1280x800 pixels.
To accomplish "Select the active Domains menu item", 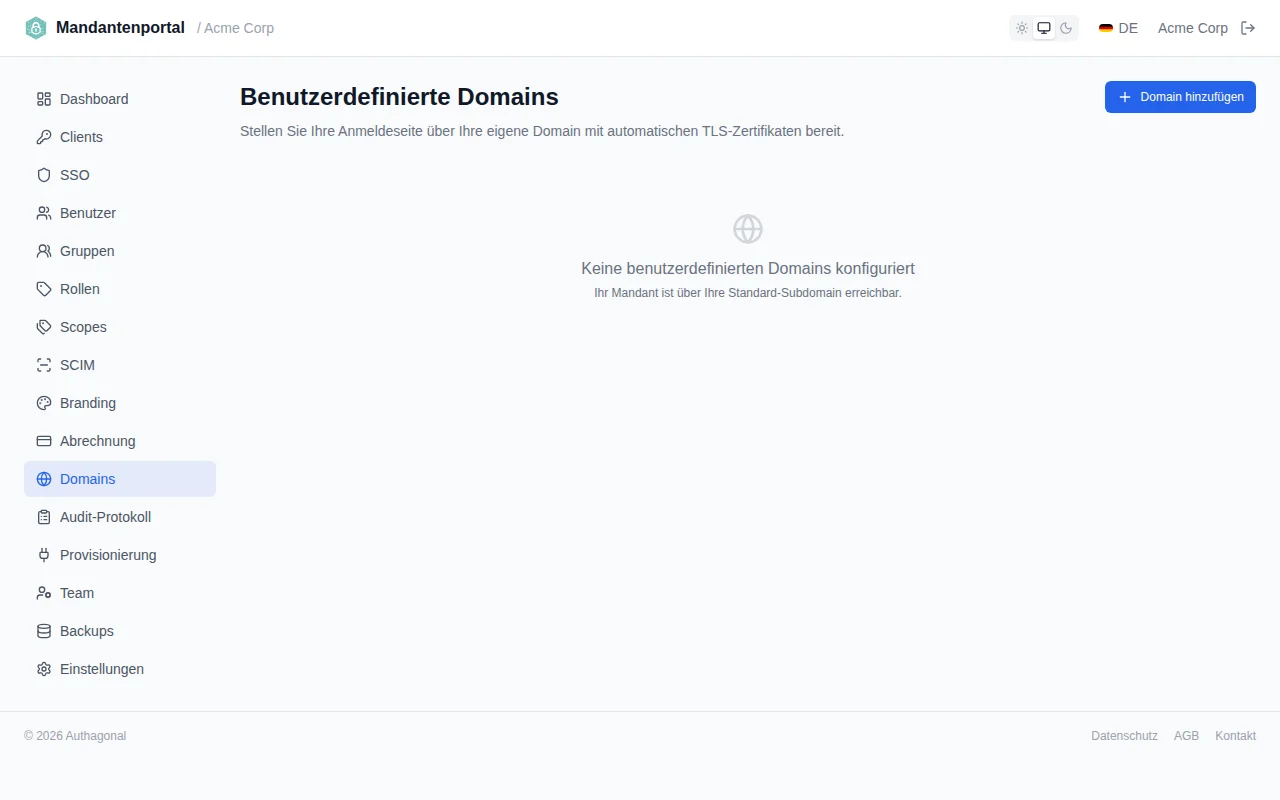I will coord(120,479).
